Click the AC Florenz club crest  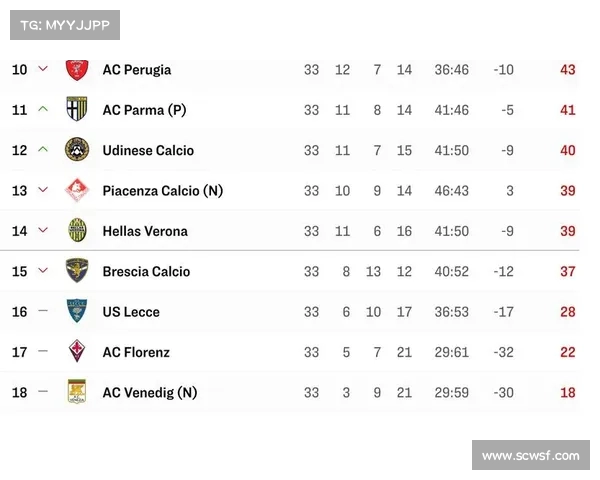coord(77,351)
